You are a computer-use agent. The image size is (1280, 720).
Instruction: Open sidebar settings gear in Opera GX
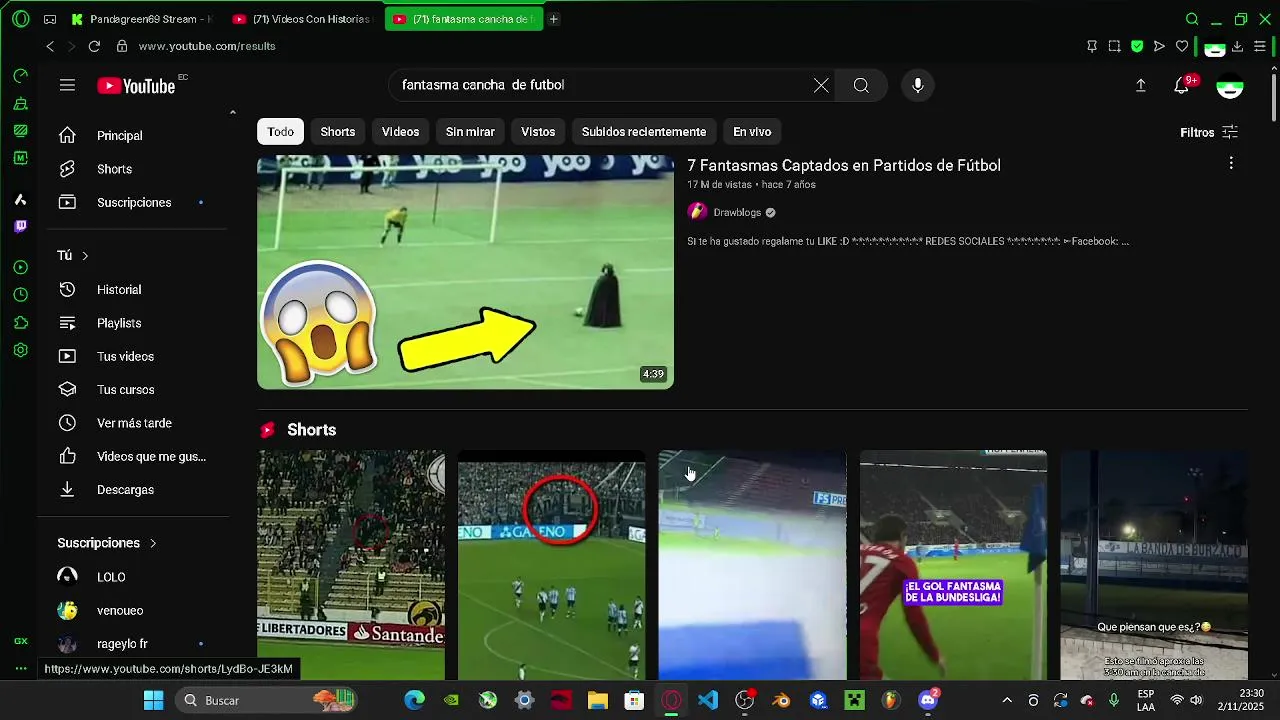coord(21,351)
